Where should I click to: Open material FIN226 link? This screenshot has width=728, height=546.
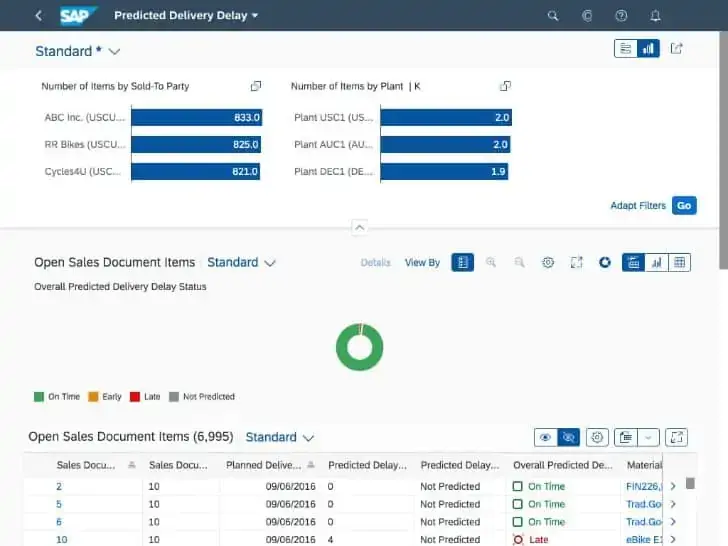(x=644, y=487)
